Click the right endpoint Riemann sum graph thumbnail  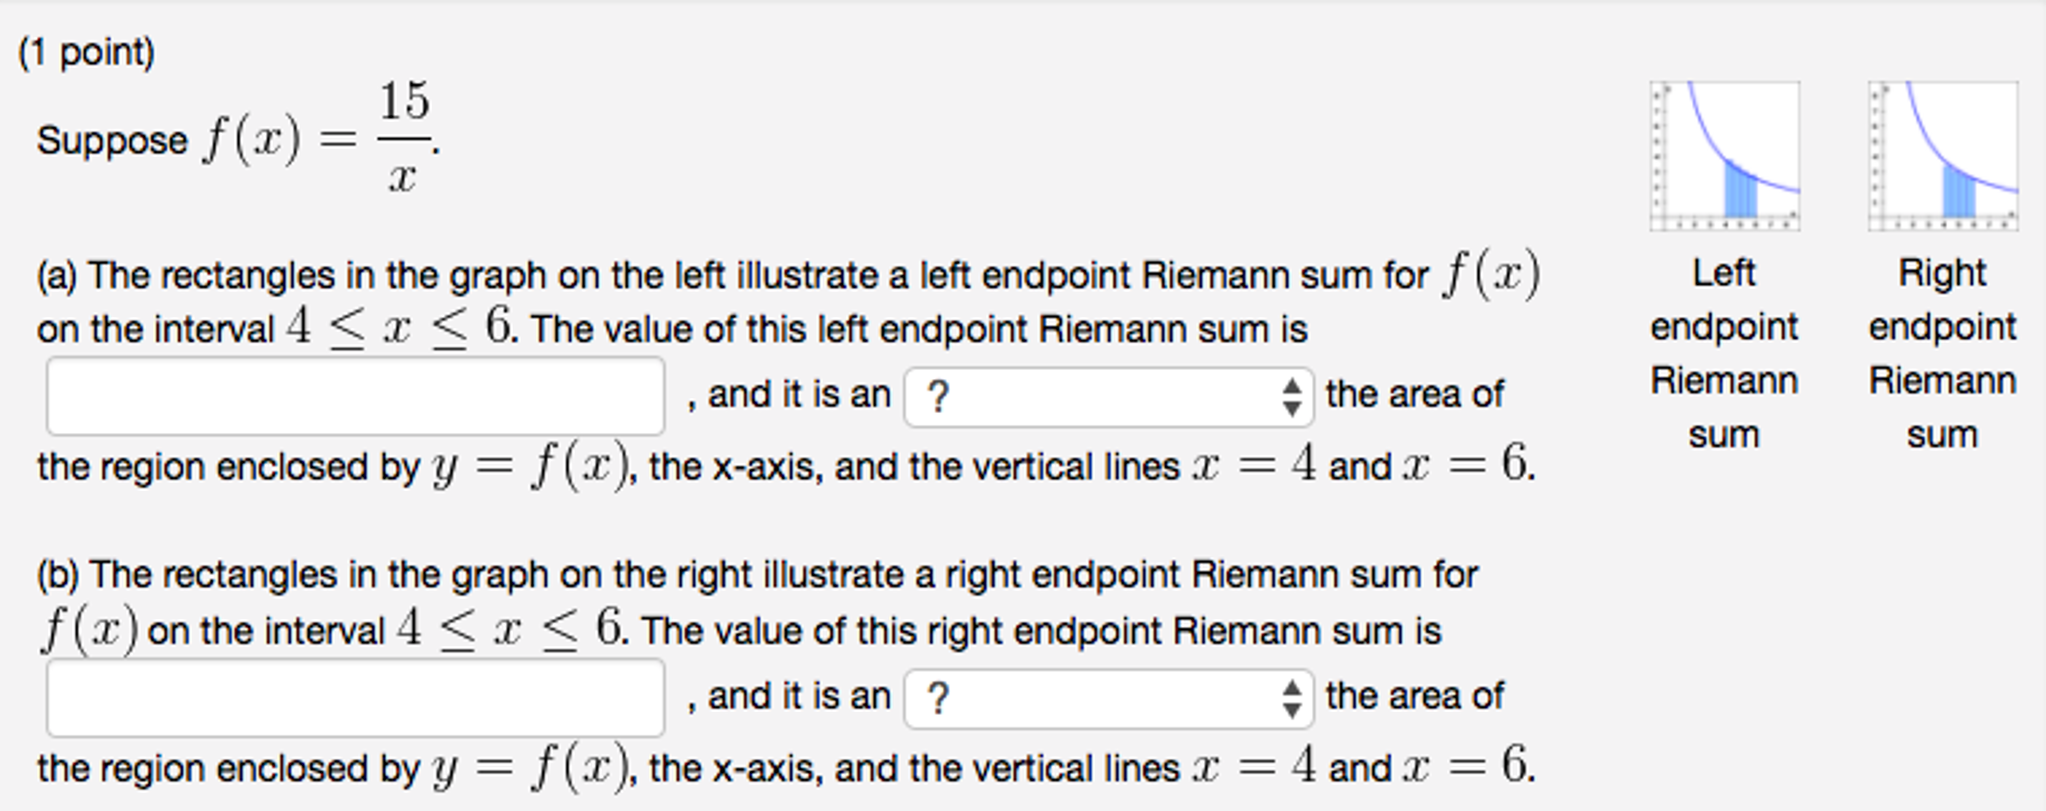click(1943, 155)
